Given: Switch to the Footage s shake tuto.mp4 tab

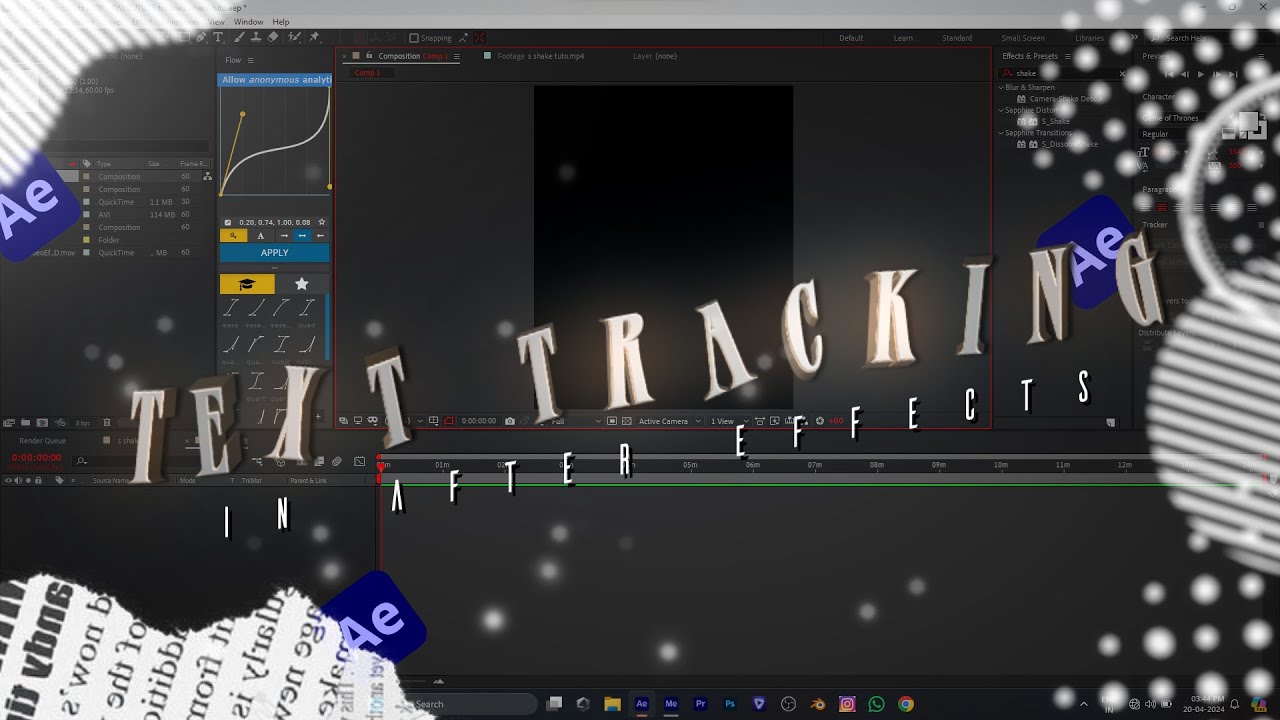Looking at the screenshot, I should pyautogui.click(x=541, y=56).
